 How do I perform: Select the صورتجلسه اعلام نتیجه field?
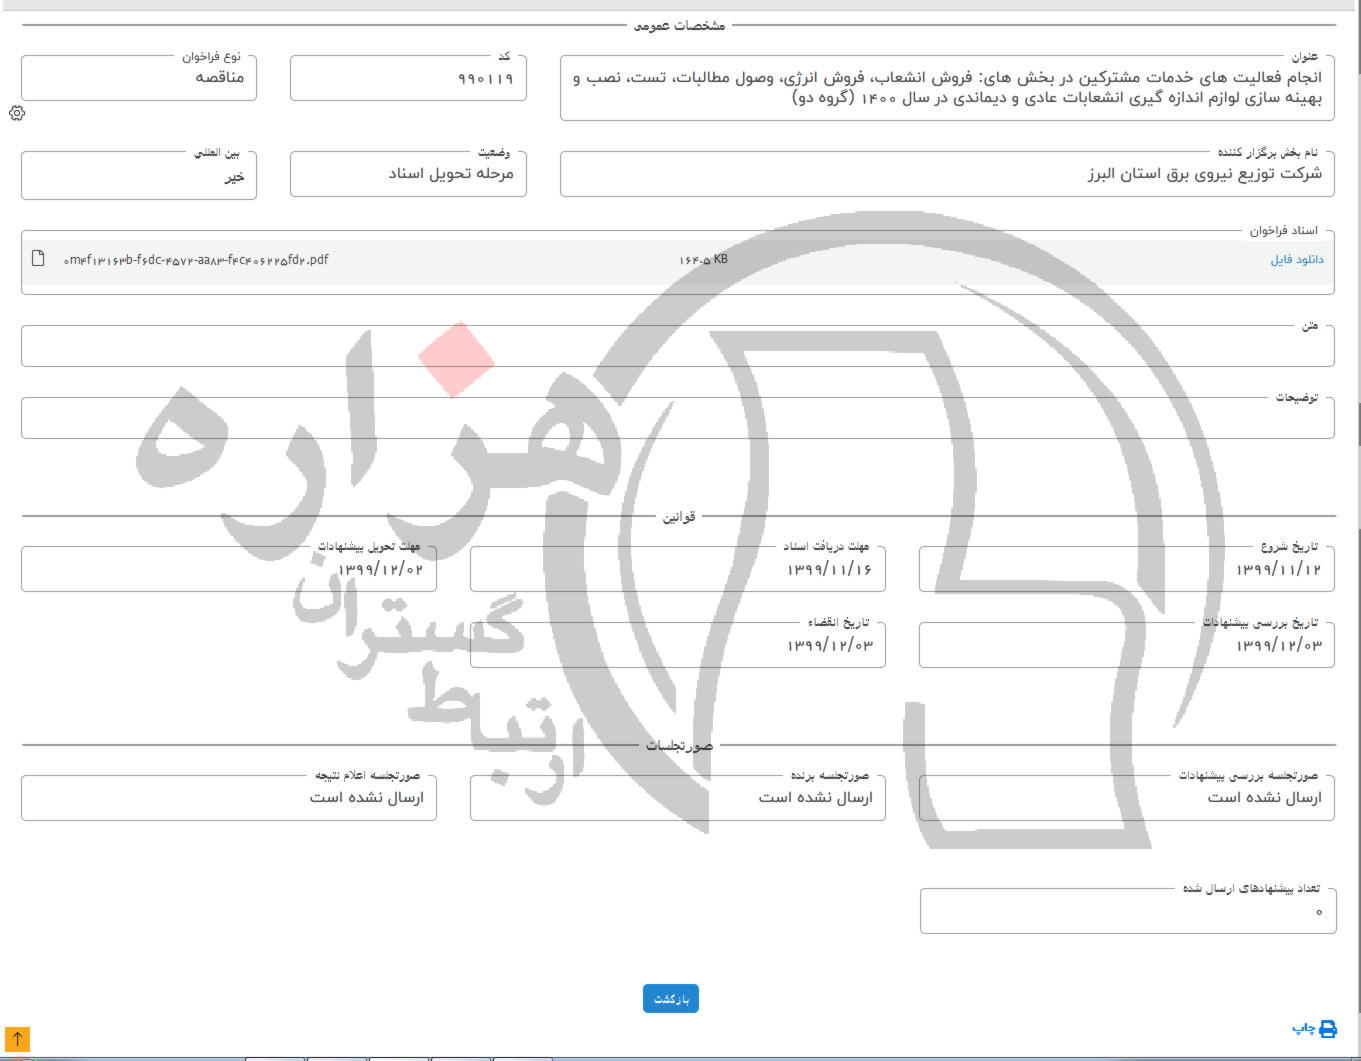(229, 798)
